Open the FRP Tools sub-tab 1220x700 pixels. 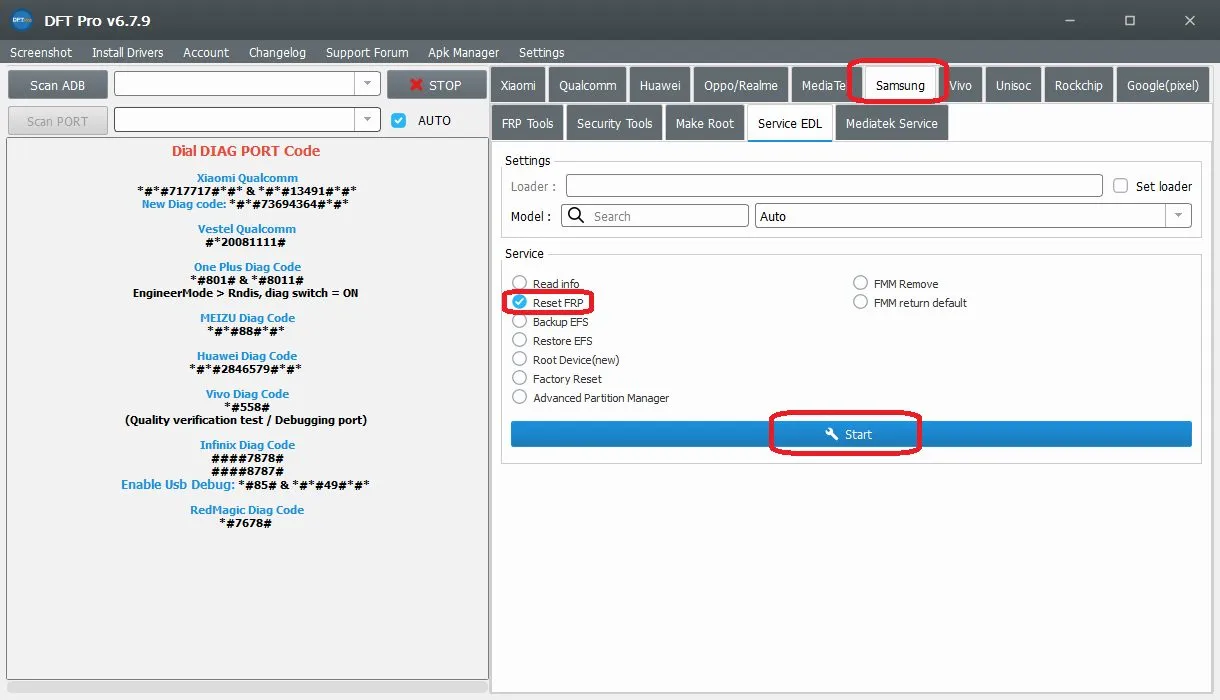527,123
